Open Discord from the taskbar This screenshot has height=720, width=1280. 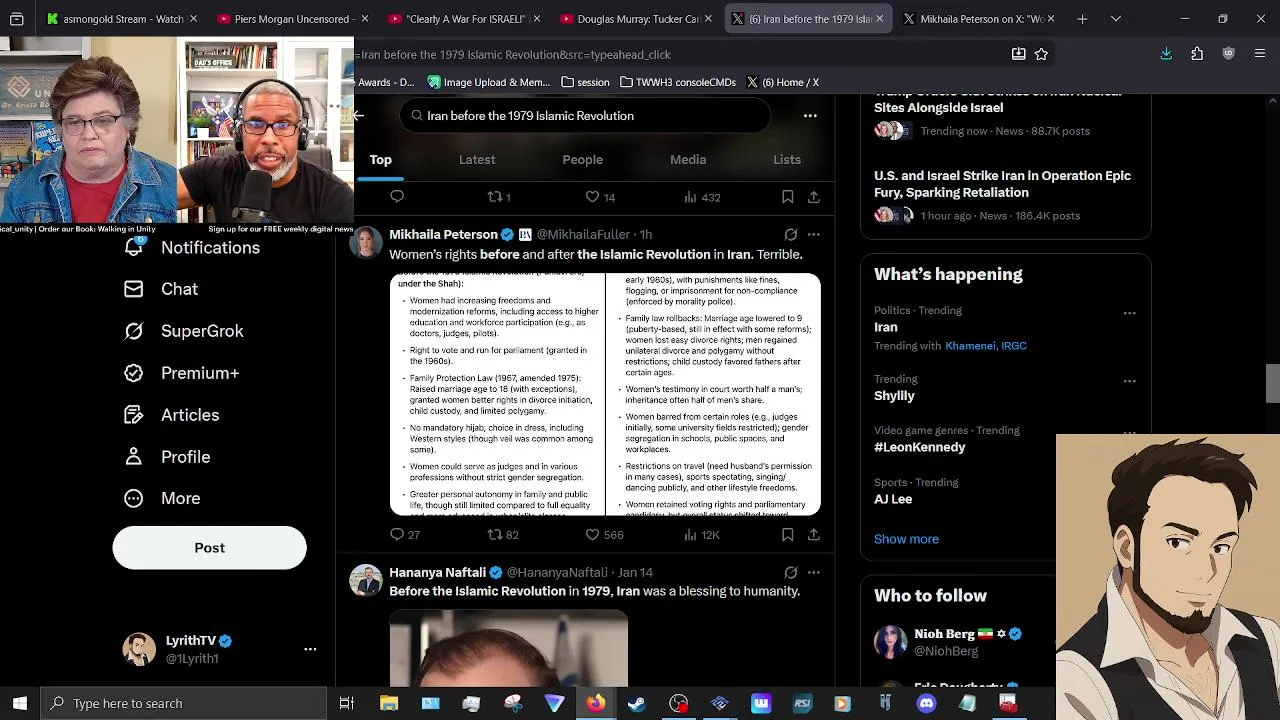point(926,703)
